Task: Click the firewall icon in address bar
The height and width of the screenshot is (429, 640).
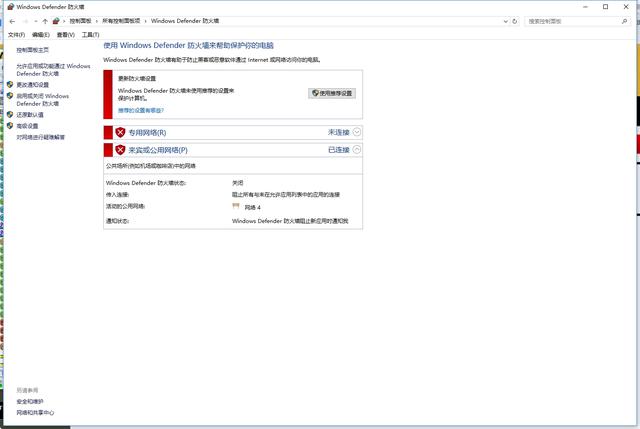Action: (x=56, y=21)
